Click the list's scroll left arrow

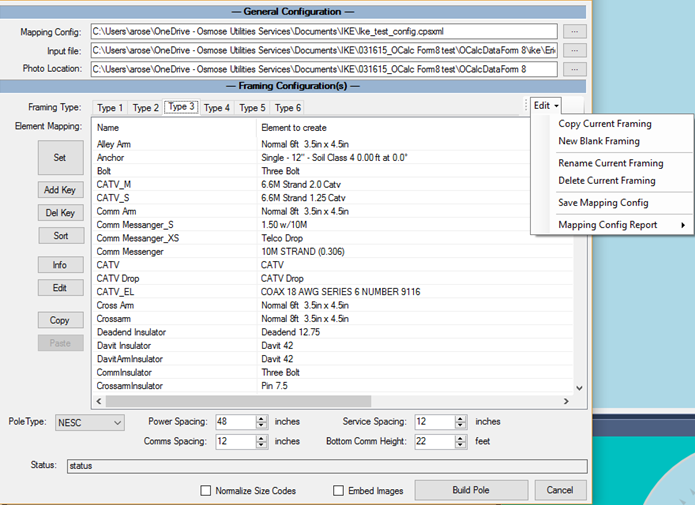pyautogui.click(x=99, y=401)
